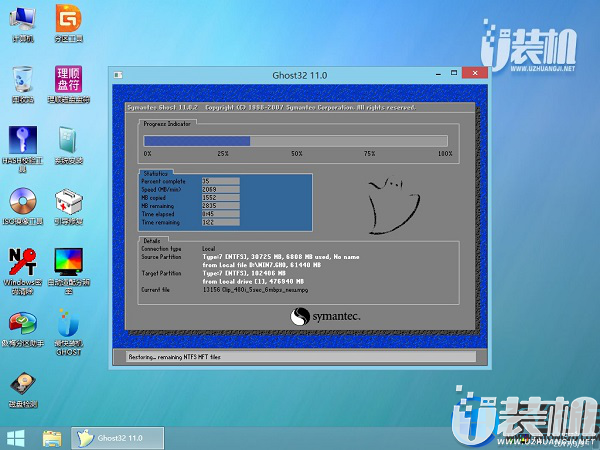600x450 pixels.
Task: Click the Symantec Ghost copyright header
Action: (271, 108)
